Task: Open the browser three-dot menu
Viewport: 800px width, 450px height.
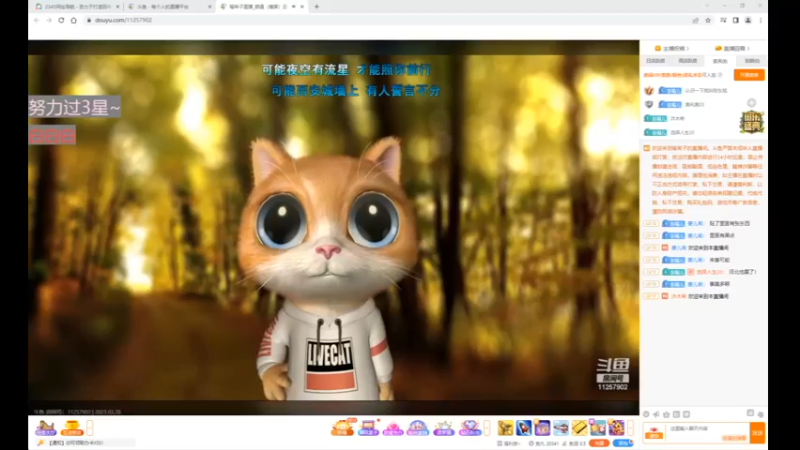Action: [x=761, y=20]
